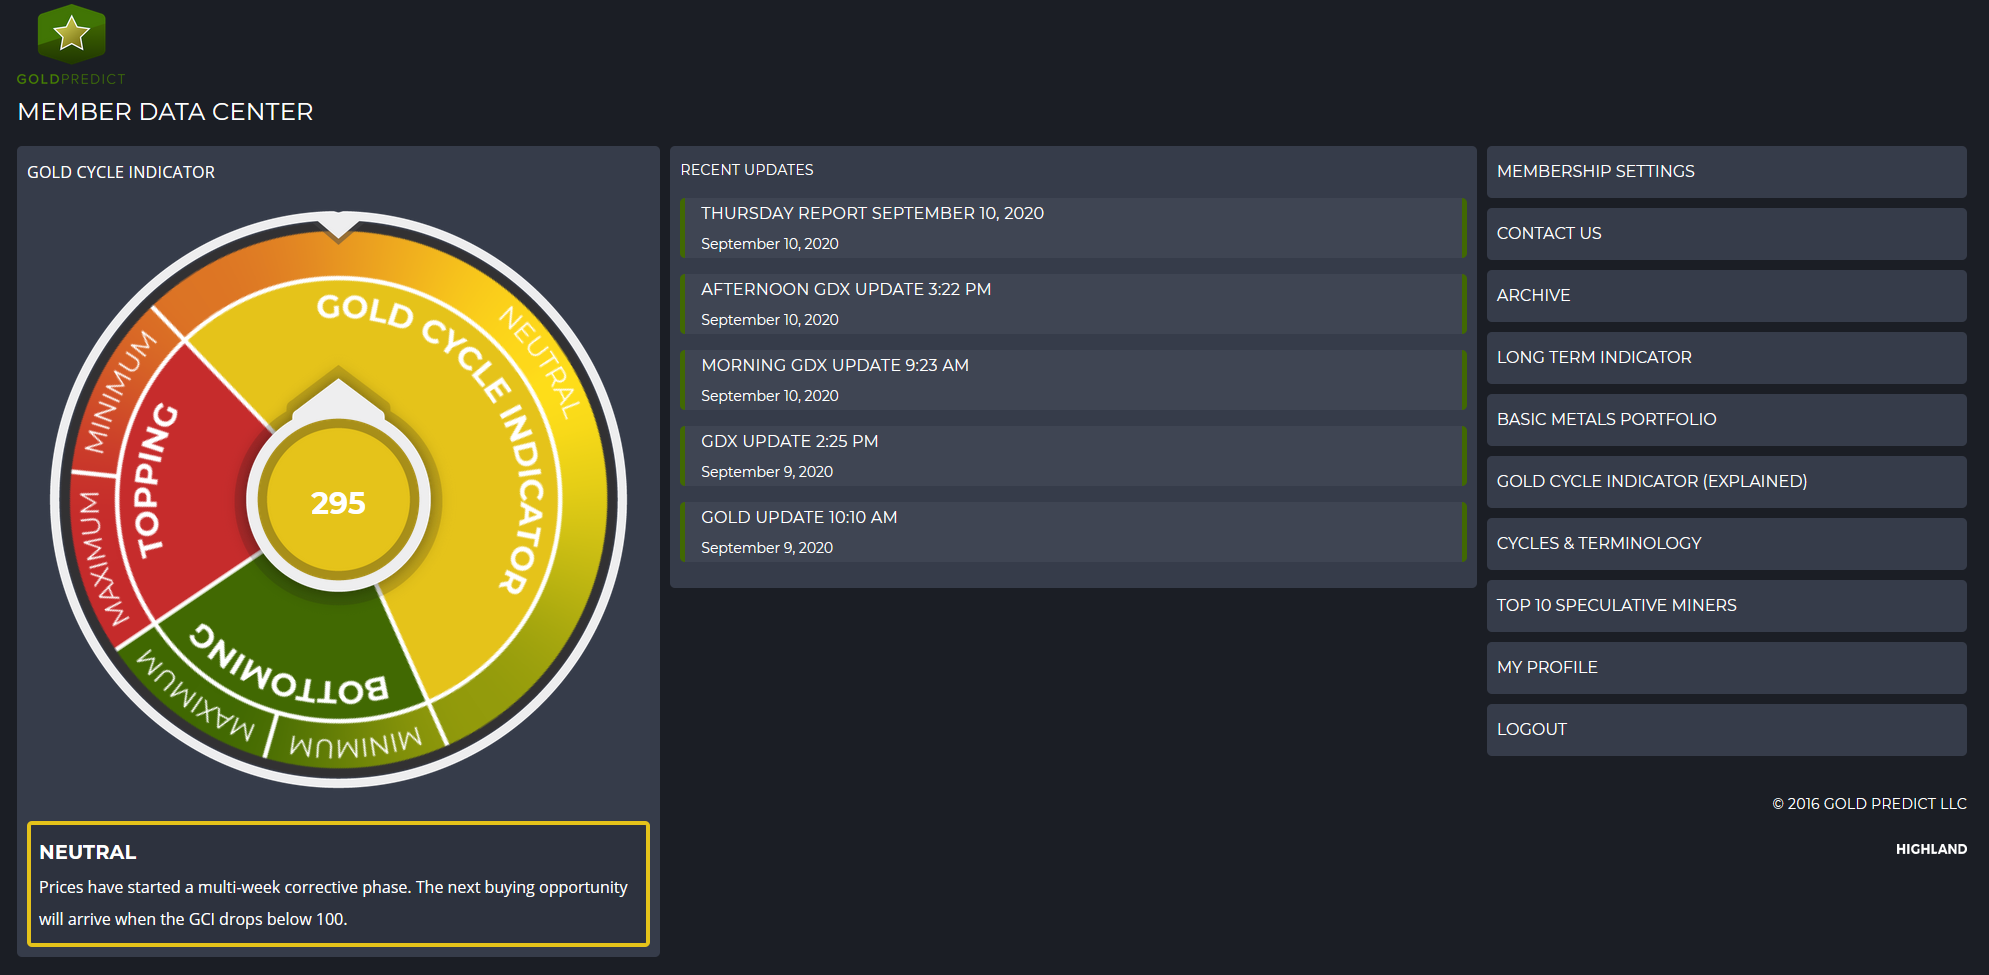Image resolution: width=1989 pixels, height=975 pixels.
Task: Click the white pointer atop the gauge
Action: coord(338,226)
